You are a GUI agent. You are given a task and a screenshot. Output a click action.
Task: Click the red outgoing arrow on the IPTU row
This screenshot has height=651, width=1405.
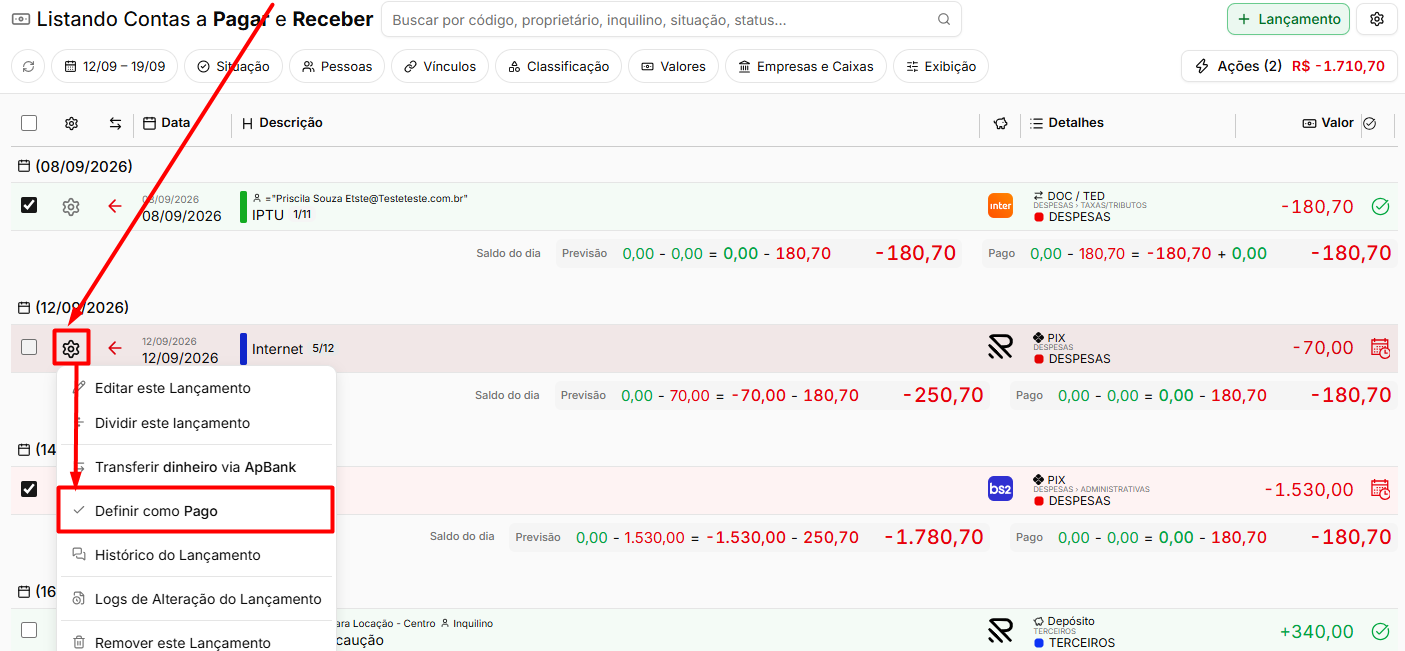115,207
